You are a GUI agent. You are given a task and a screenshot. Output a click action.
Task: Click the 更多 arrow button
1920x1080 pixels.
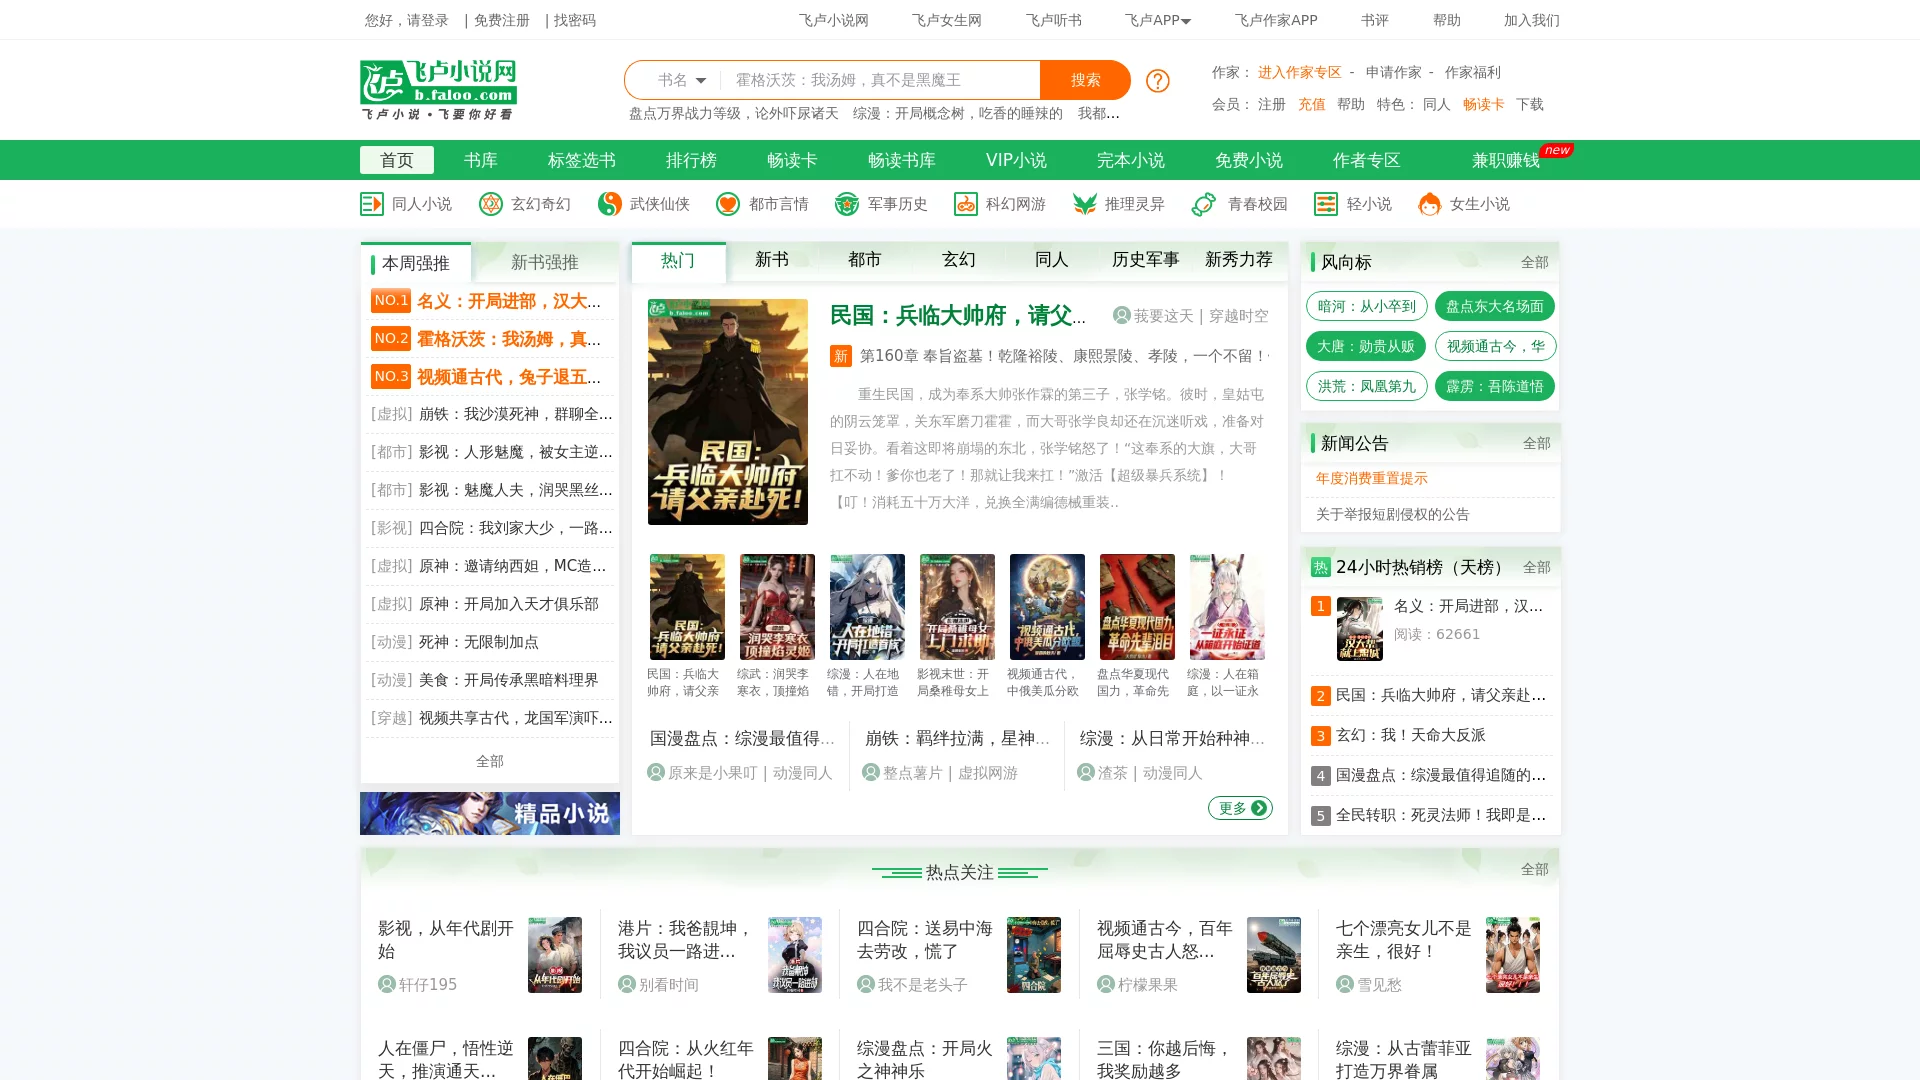coord(1240,808)
